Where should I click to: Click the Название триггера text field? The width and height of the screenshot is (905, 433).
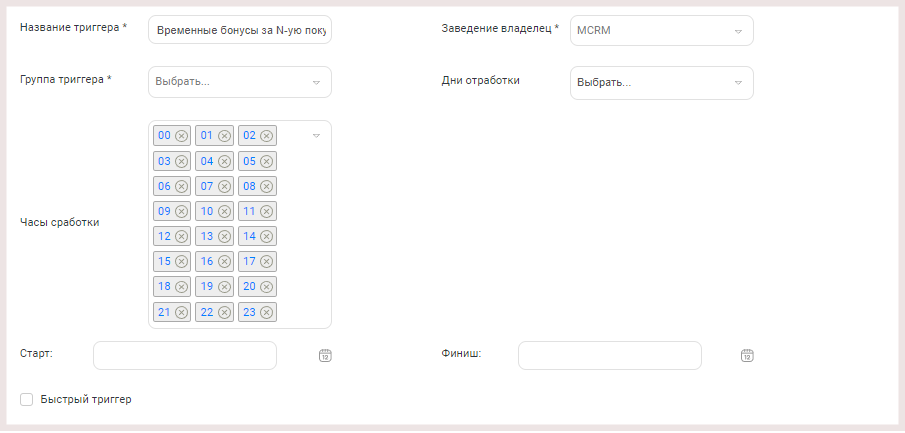pos(240,30)
